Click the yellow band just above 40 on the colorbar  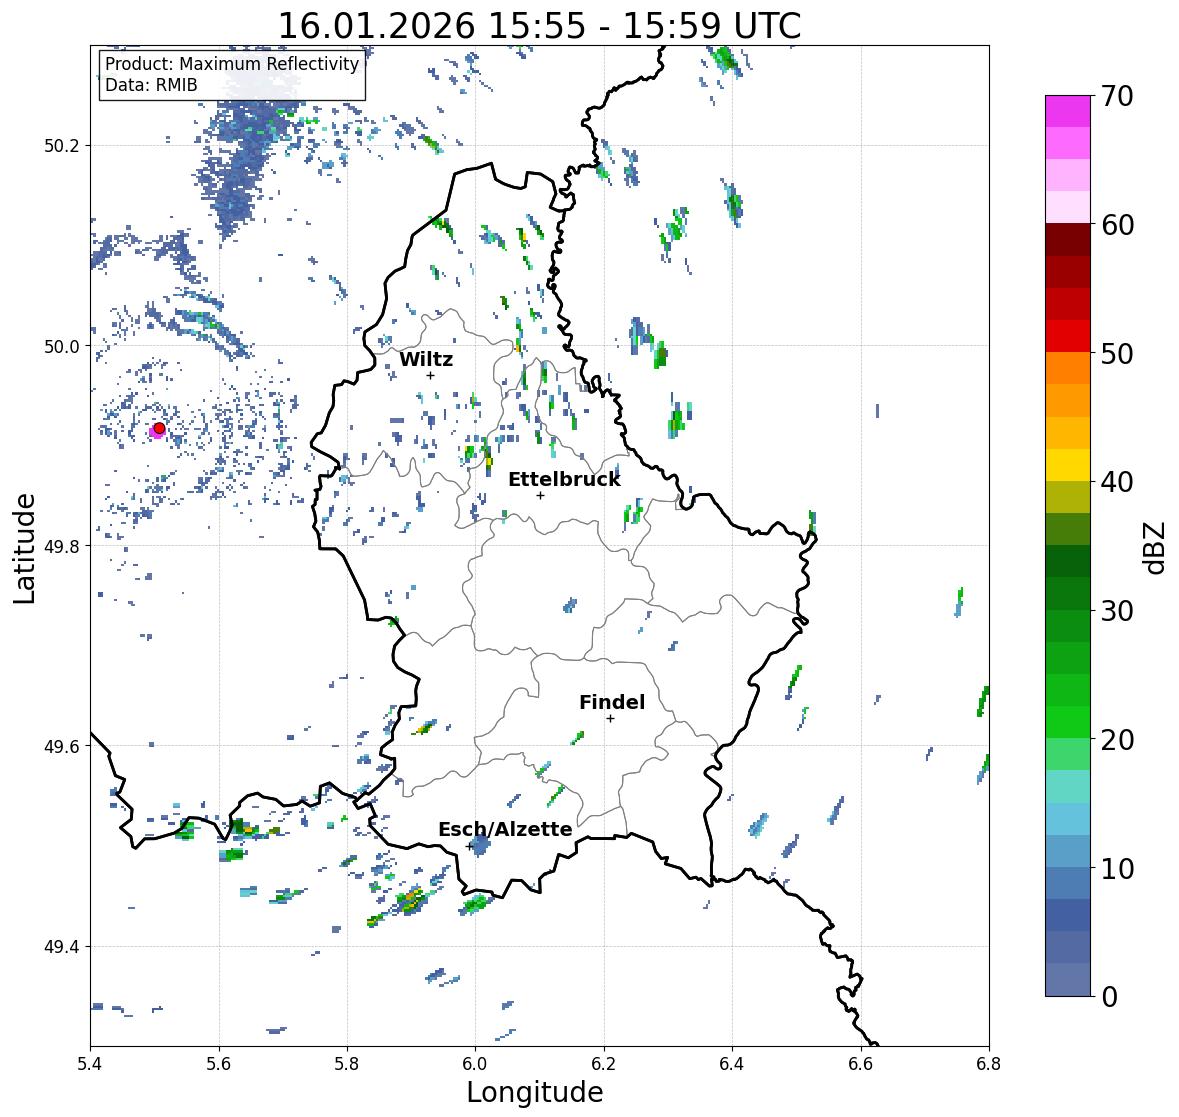[1068, 465]
